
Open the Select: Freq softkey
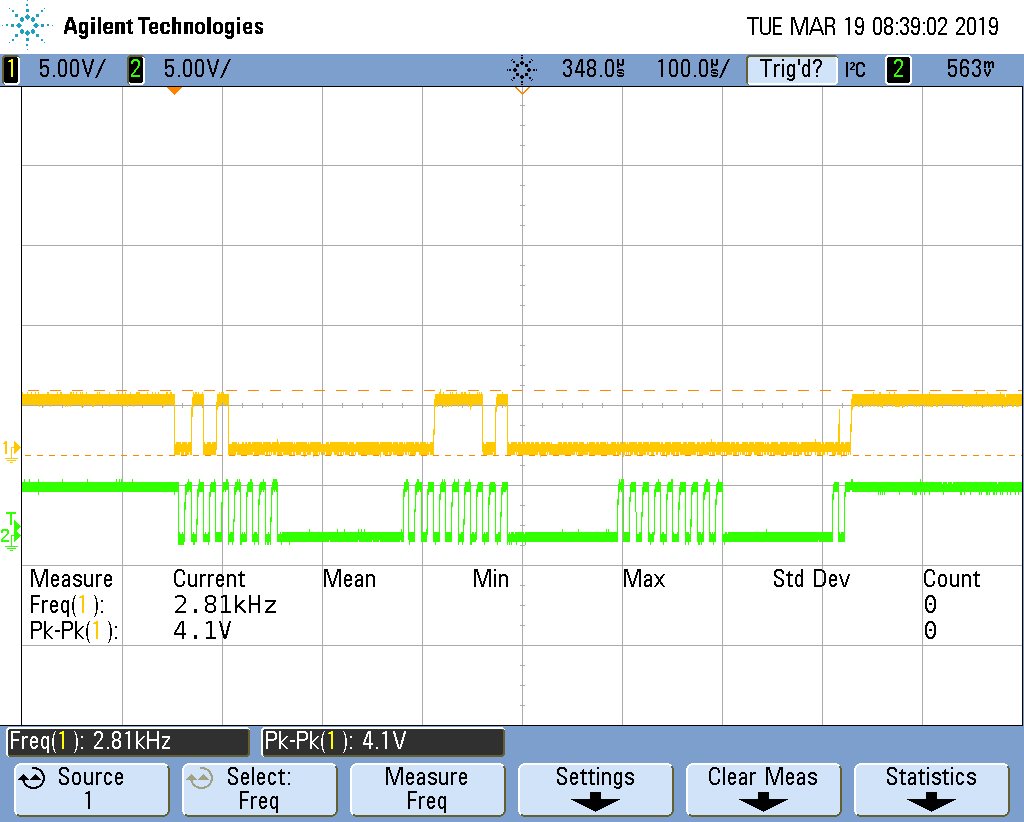coord(259,789)
